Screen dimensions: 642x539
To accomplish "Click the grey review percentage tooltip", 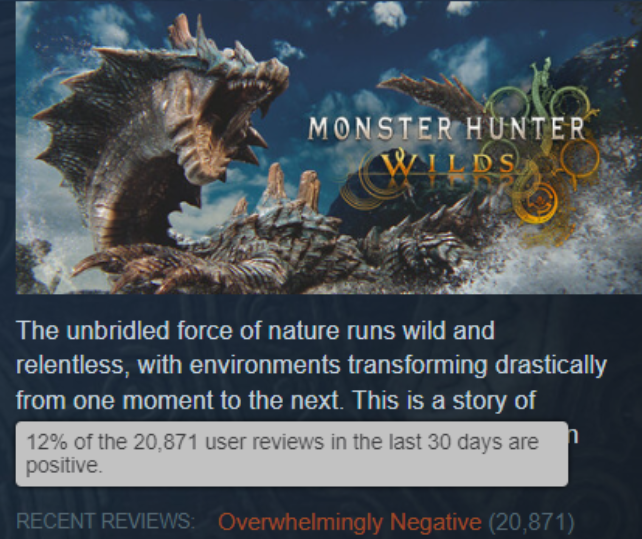I will pos(292,454).
